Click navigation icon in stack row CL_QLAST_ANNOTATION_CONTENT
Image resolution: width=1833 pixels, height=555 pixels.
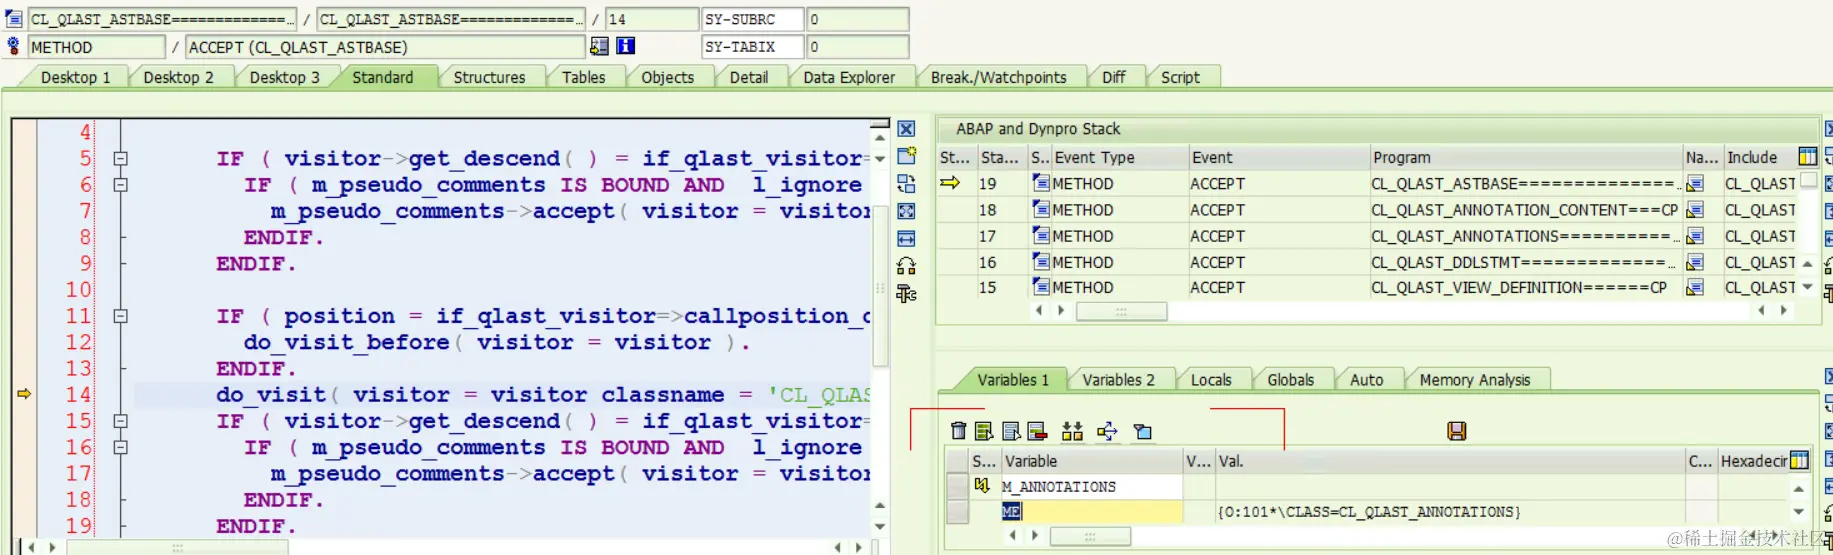(1695, 210)
